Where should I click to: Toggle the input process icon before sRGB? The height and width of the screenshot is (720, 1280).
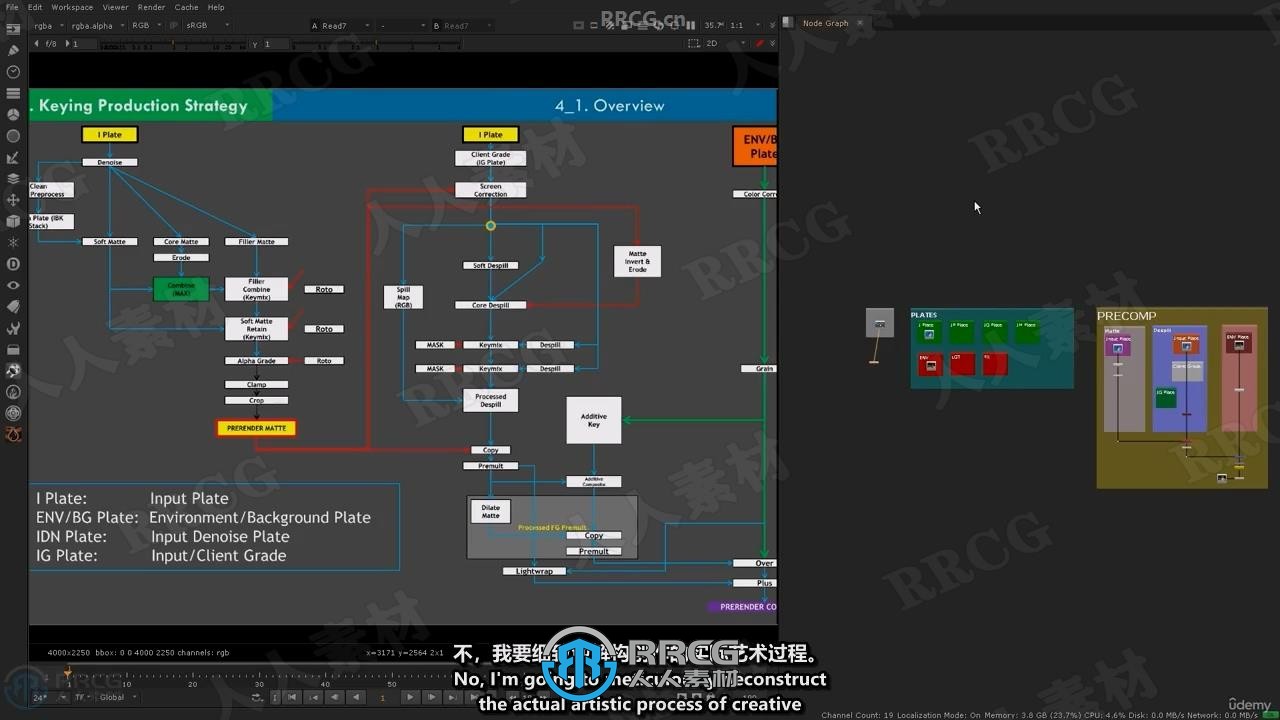click(x=174, y=25)
